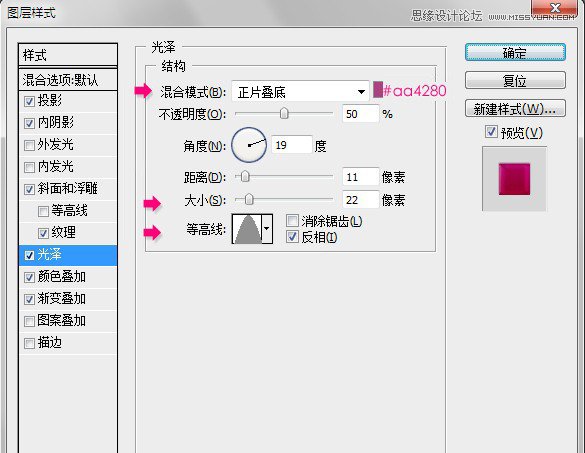Toggle the 颜色叠加 checkbox
The height and width of the screenshot is (453, 585).
[29, 277]
